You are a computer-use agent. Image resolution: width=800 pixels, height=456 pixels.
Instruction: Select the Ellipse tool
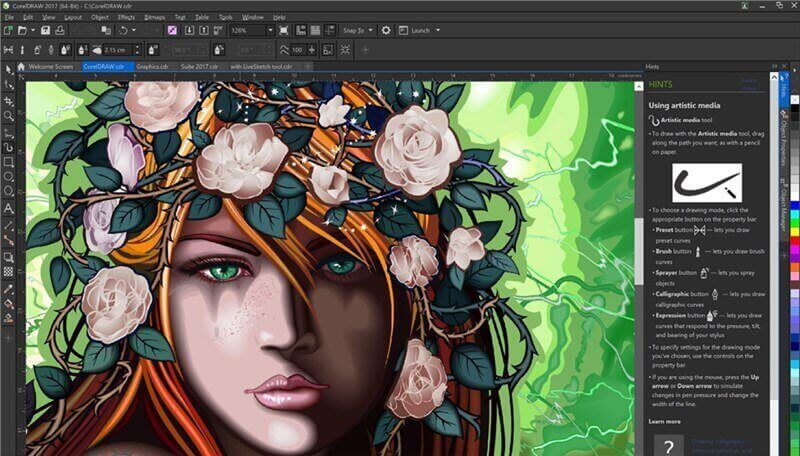(8, 176)
